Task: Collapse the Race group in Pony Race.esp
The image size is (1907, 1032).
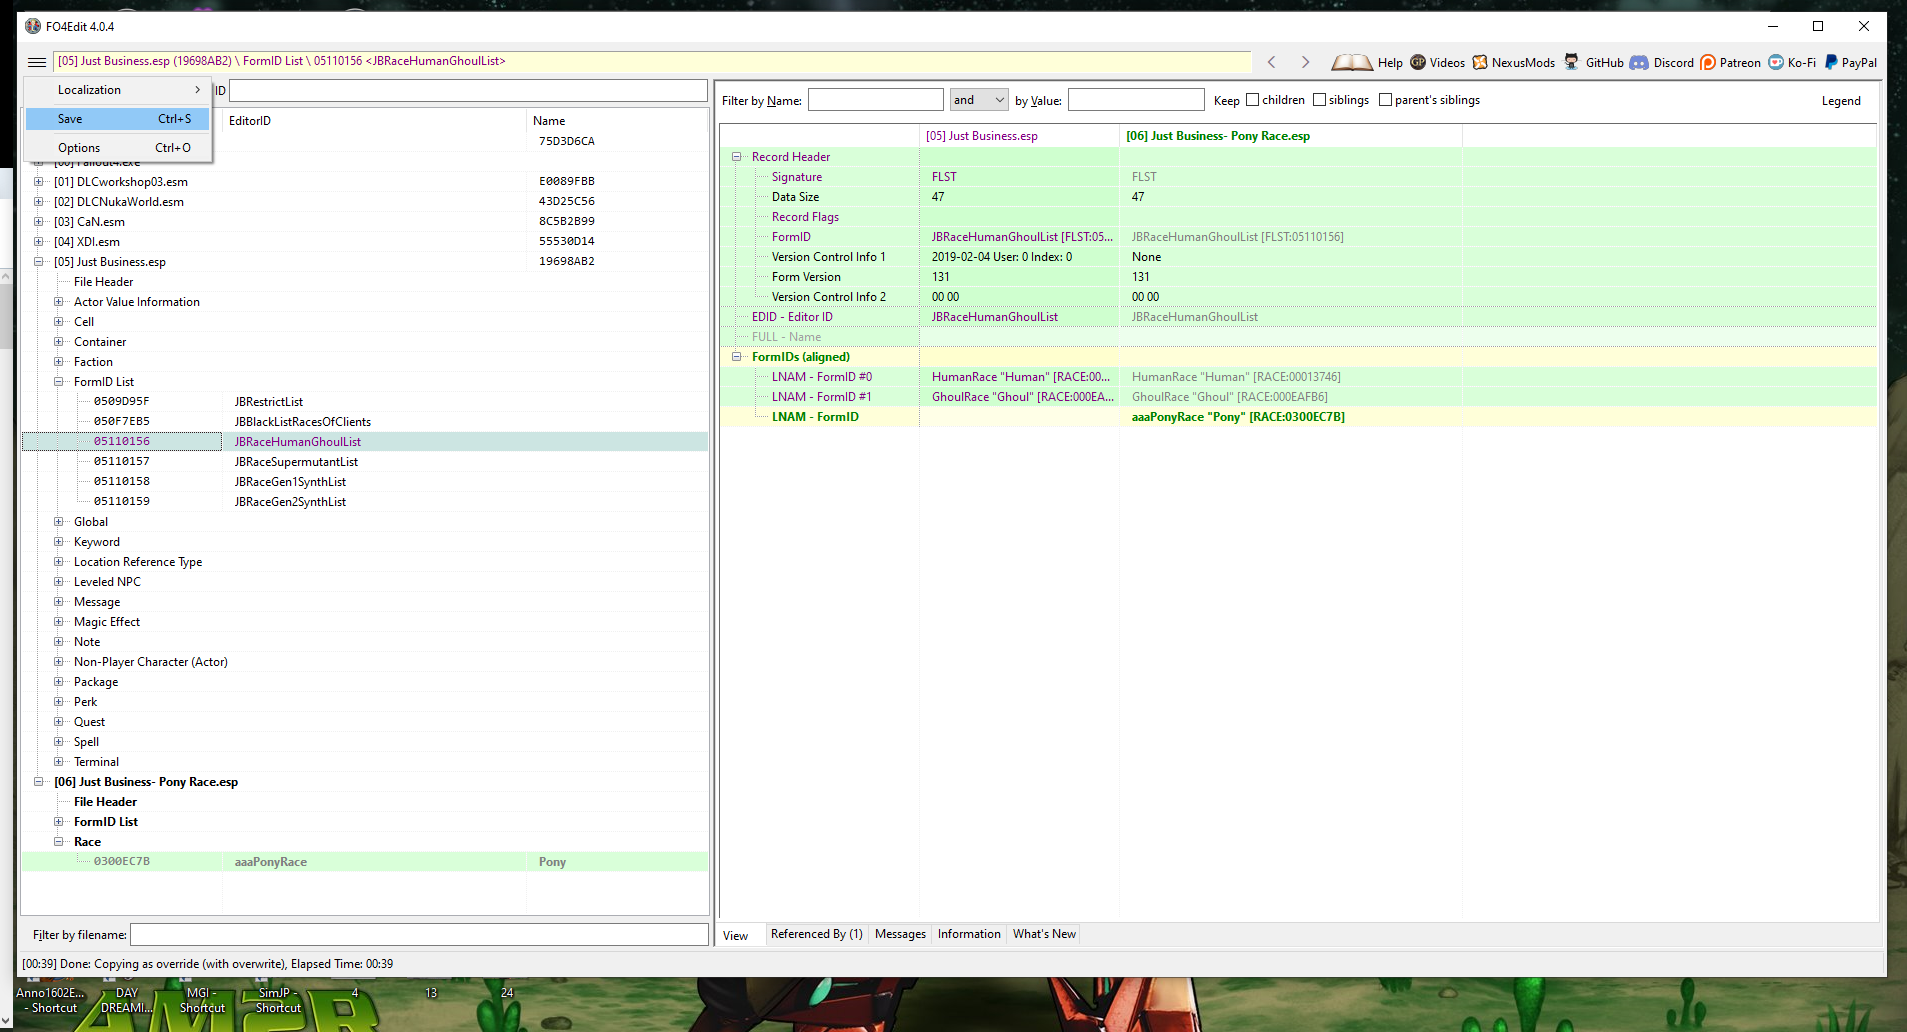Action: tap(59, 842)
